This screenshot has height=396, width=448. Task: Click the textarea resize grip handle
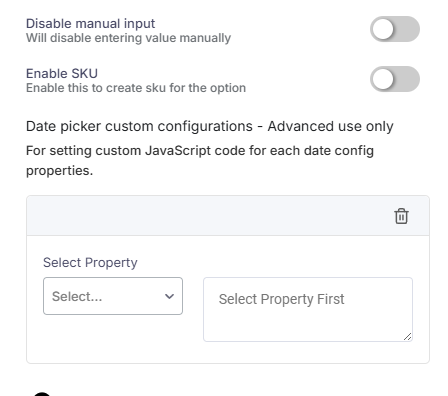coord(407,336)
